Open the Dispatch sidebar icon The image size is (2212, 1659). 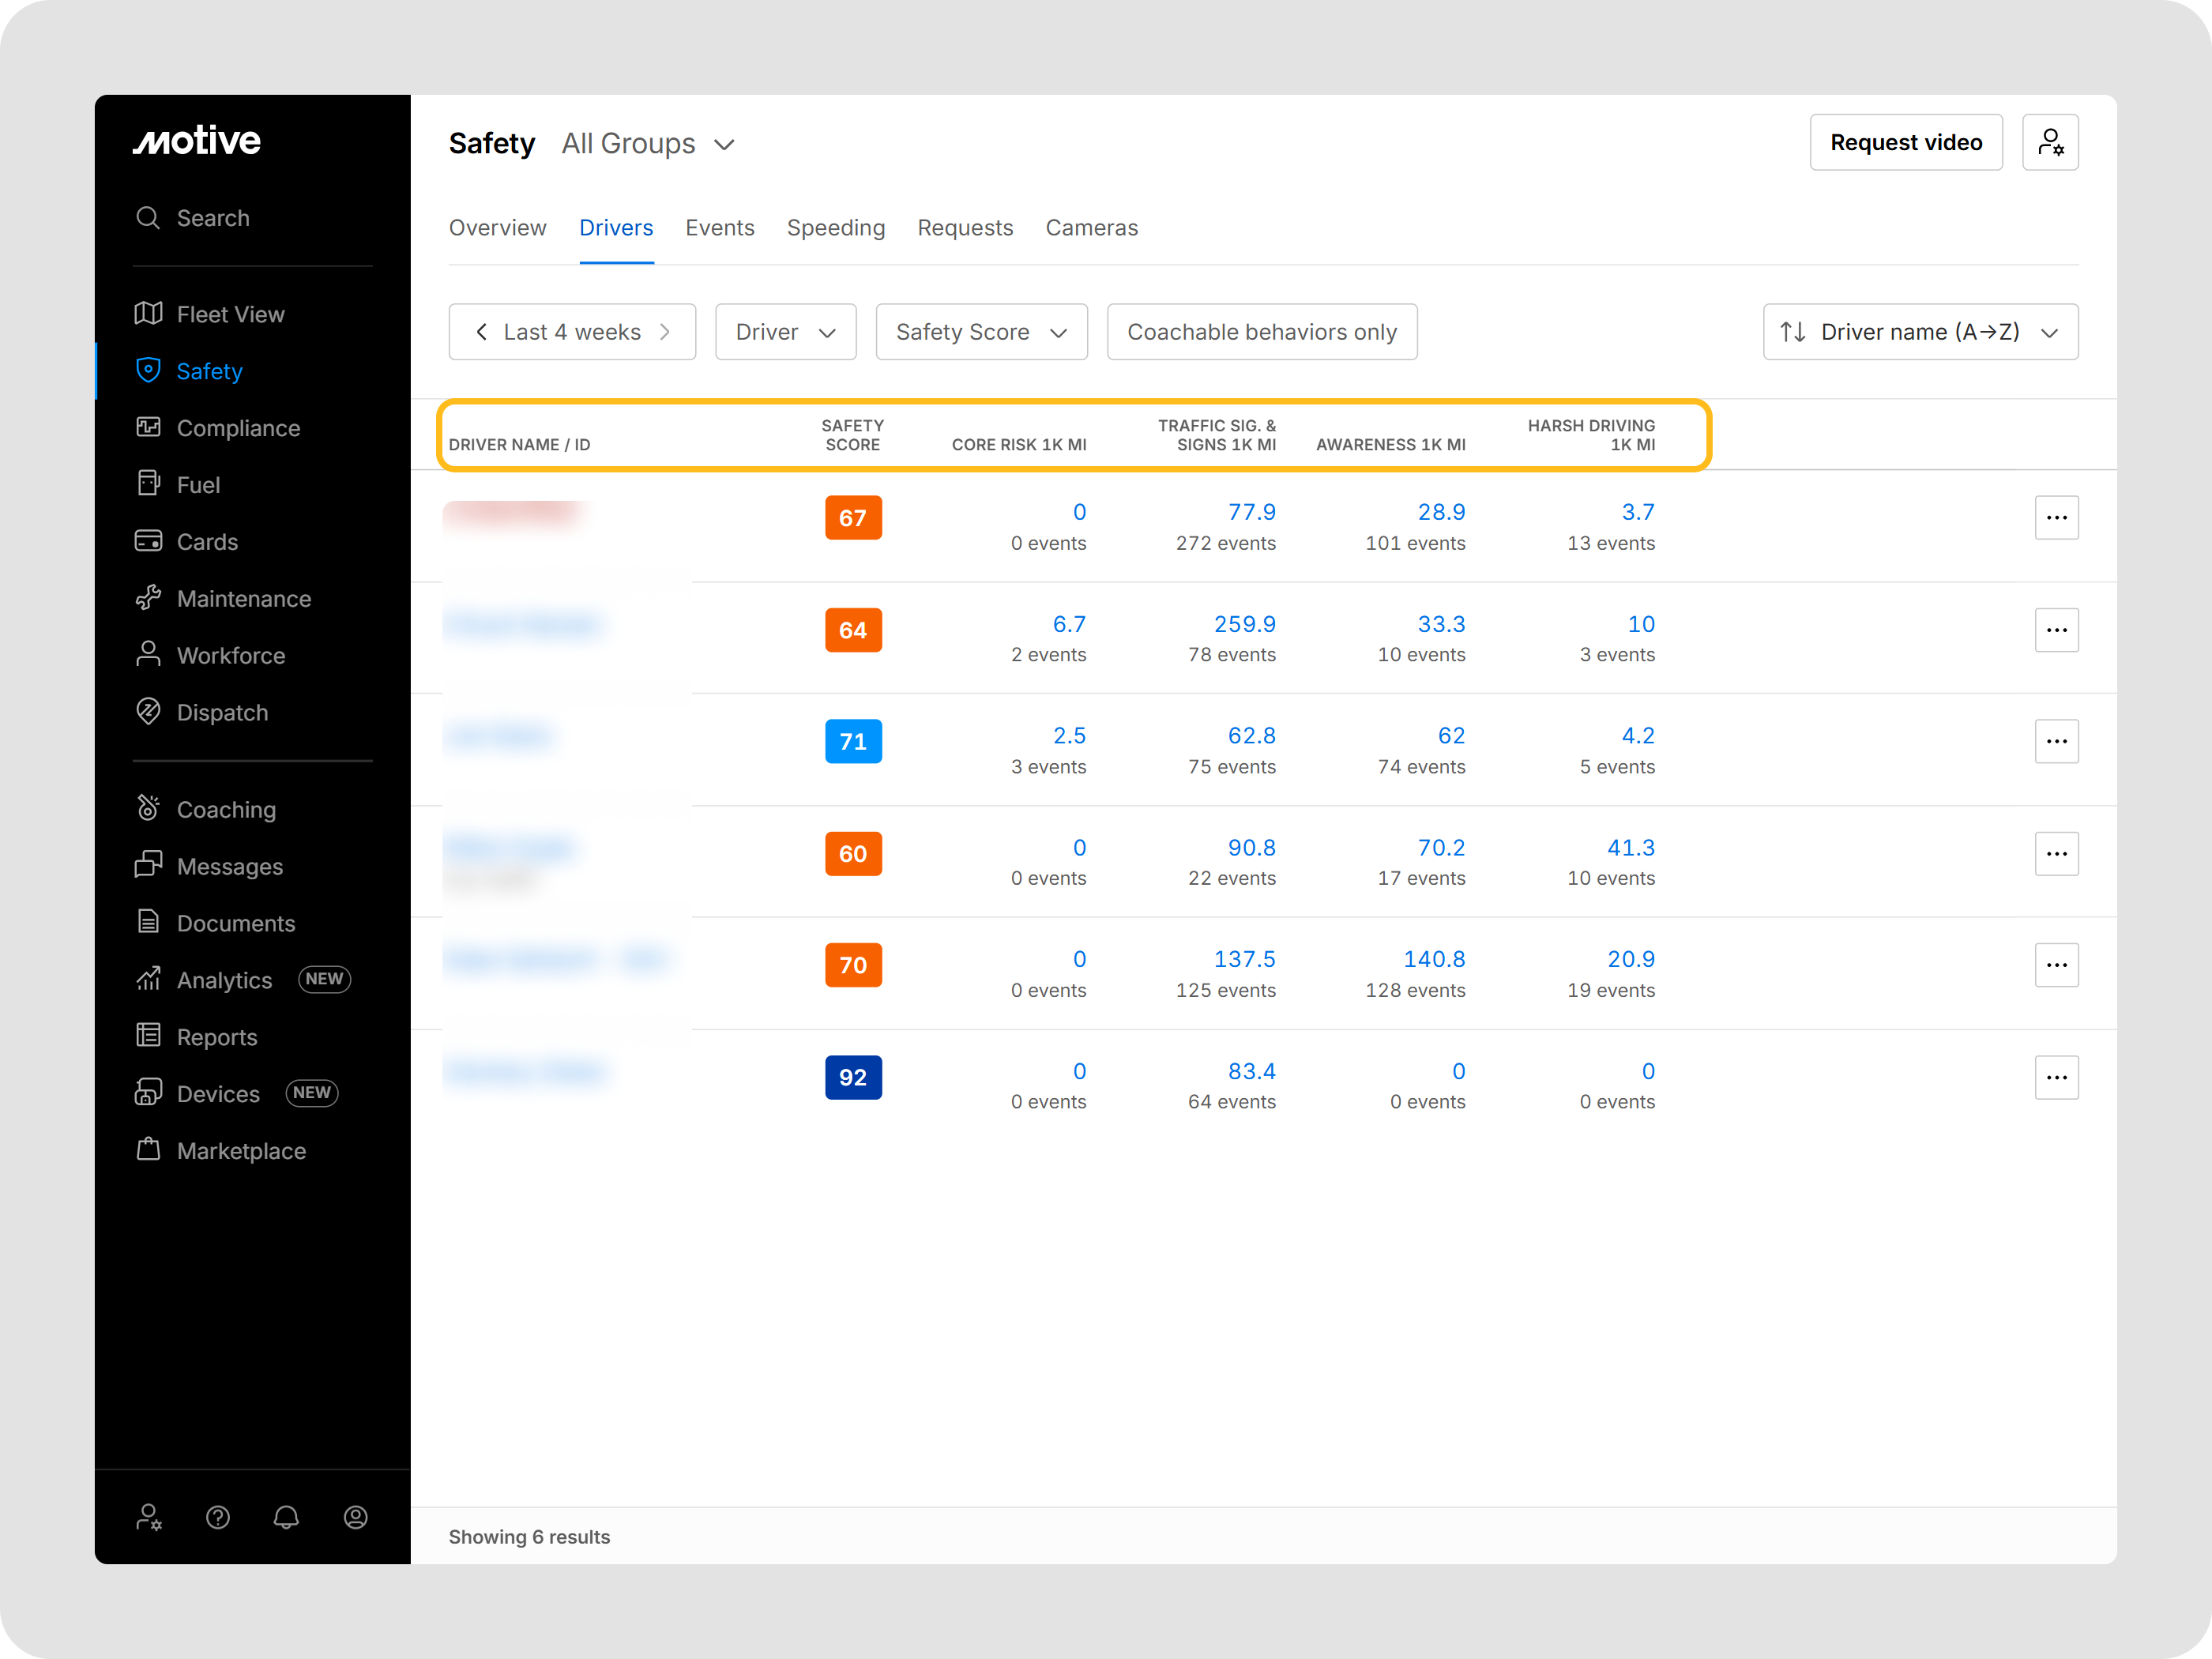click(148, 712)
